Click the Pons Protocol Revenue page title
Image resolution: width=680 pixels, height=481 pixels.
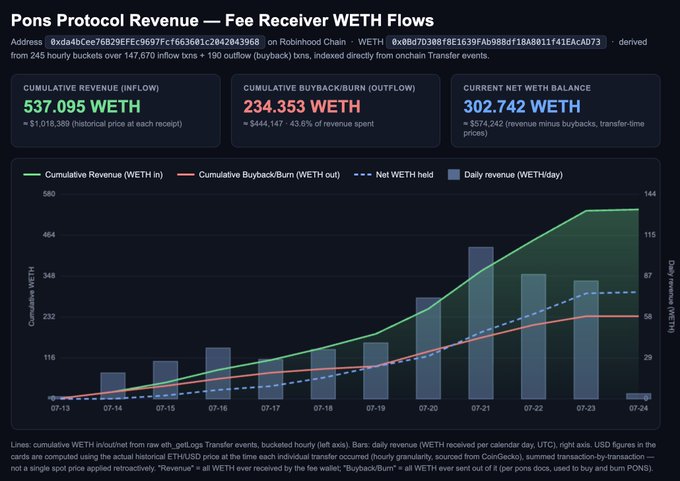pyautogui.click(x=222, y=20)
